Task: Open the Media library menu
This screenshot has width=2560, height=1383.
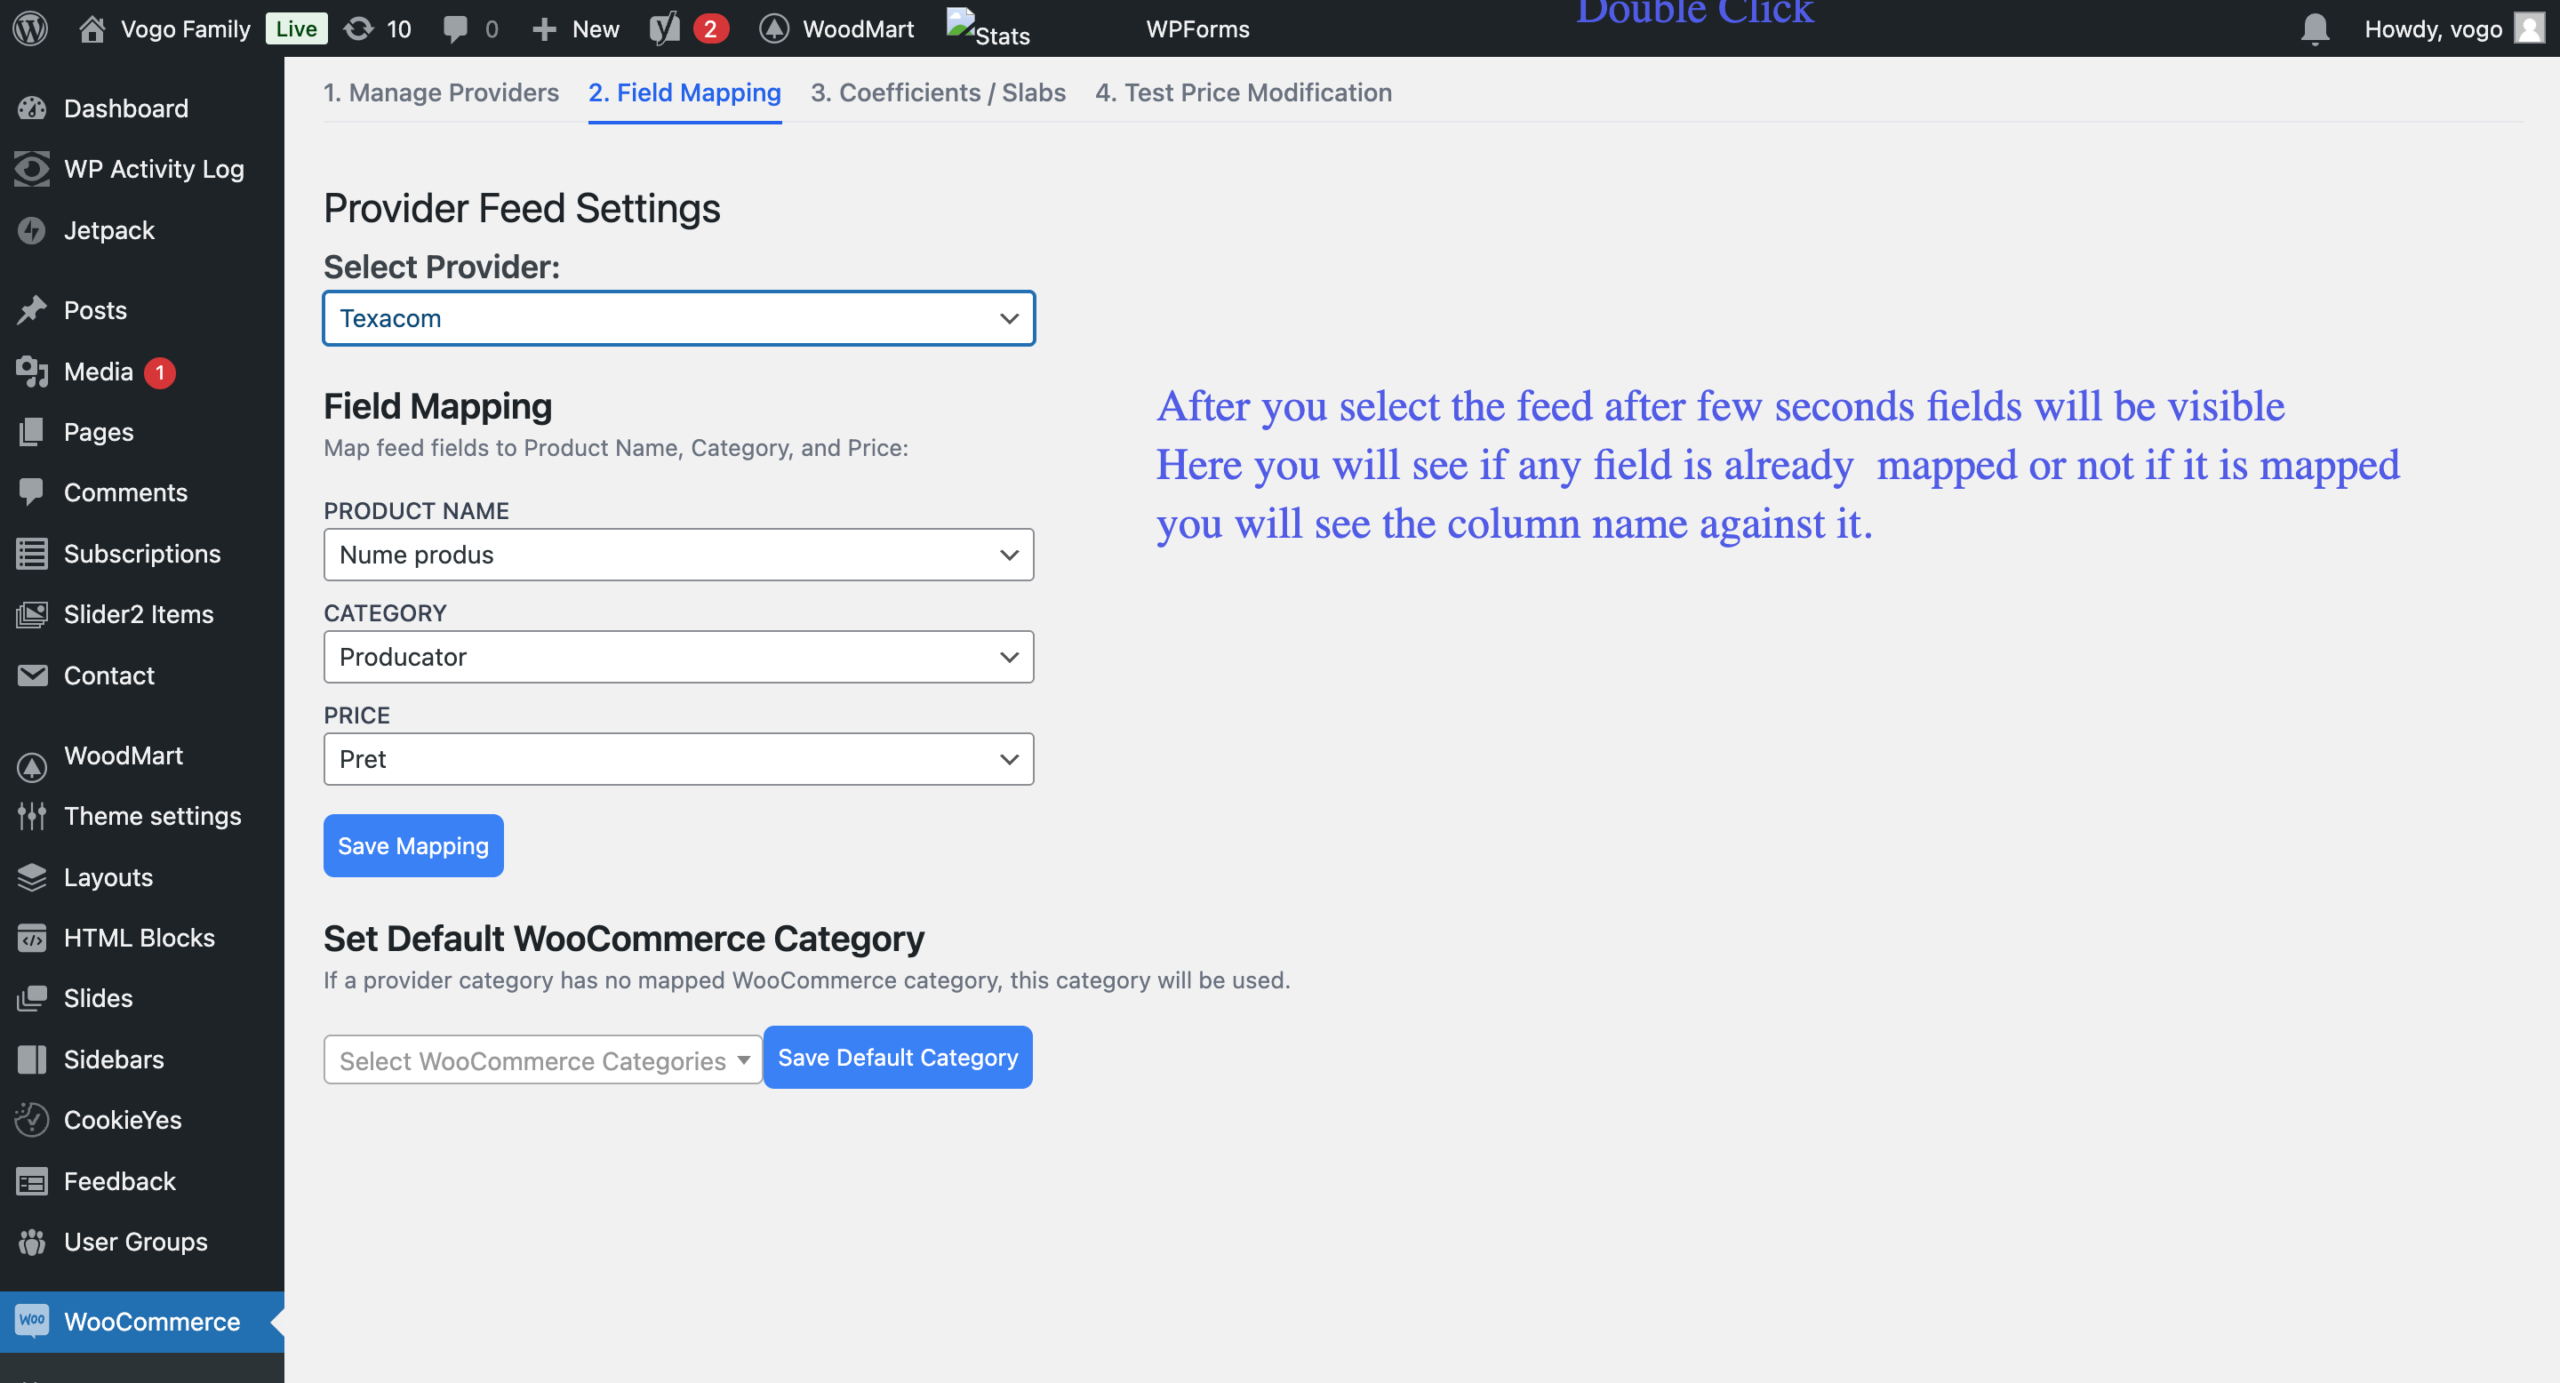Action: (98, 372)
